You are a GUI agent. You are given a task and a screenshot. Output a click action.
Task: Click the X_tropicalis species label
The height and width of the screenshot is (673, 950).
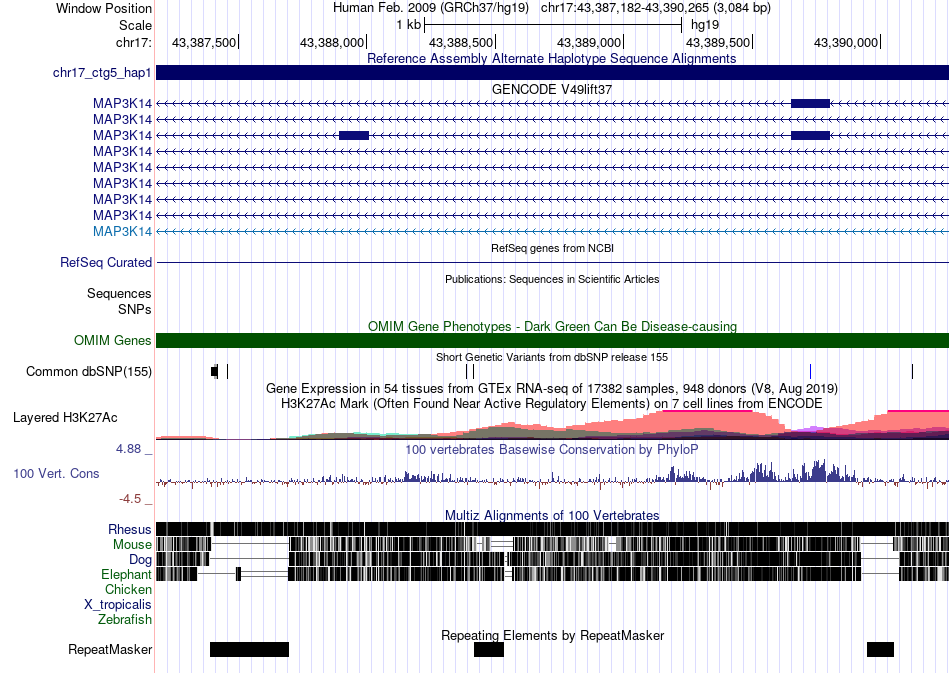[118, 605]
